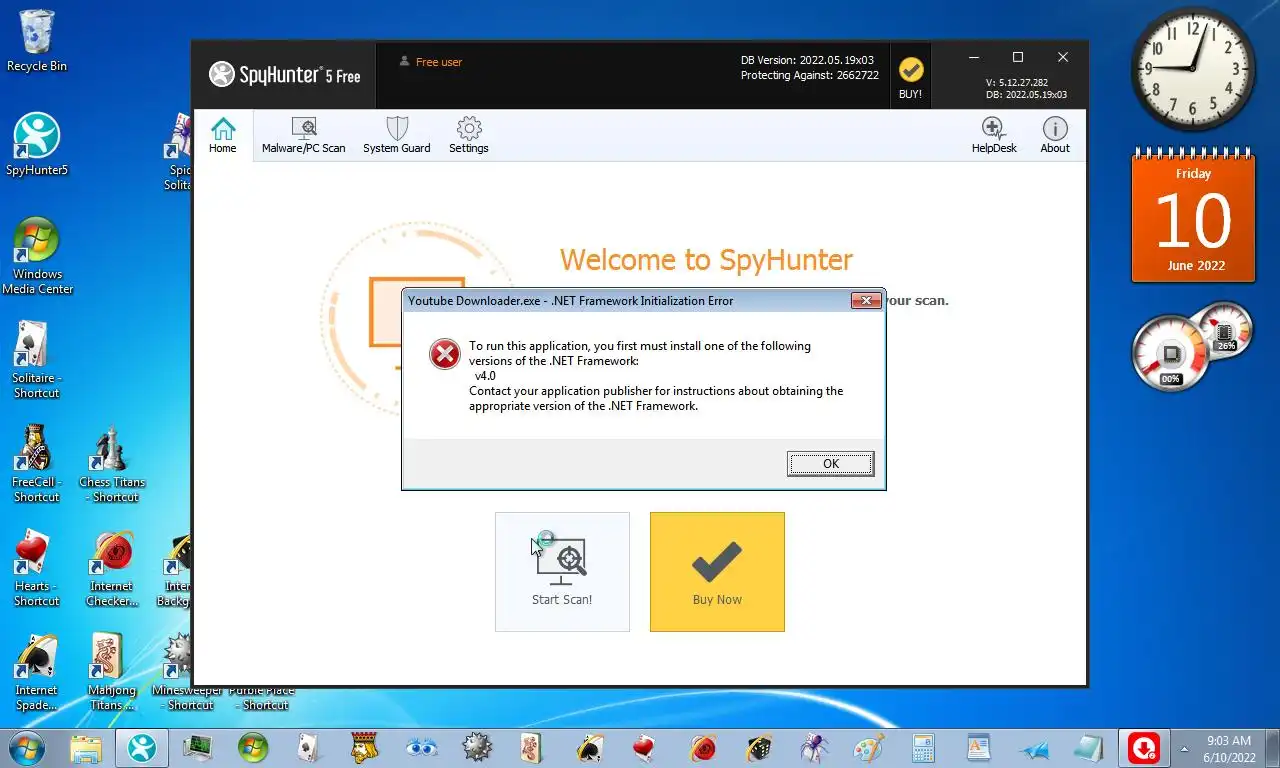This screenshot has height=768, width=1280.
Task: Click the yellow Buy Now tile
Action: [717, 572]
